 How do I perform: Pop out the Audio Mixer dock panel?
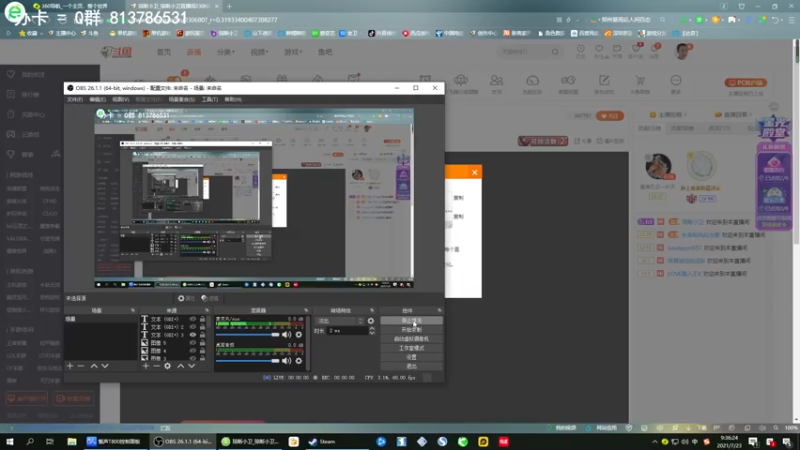307,310
